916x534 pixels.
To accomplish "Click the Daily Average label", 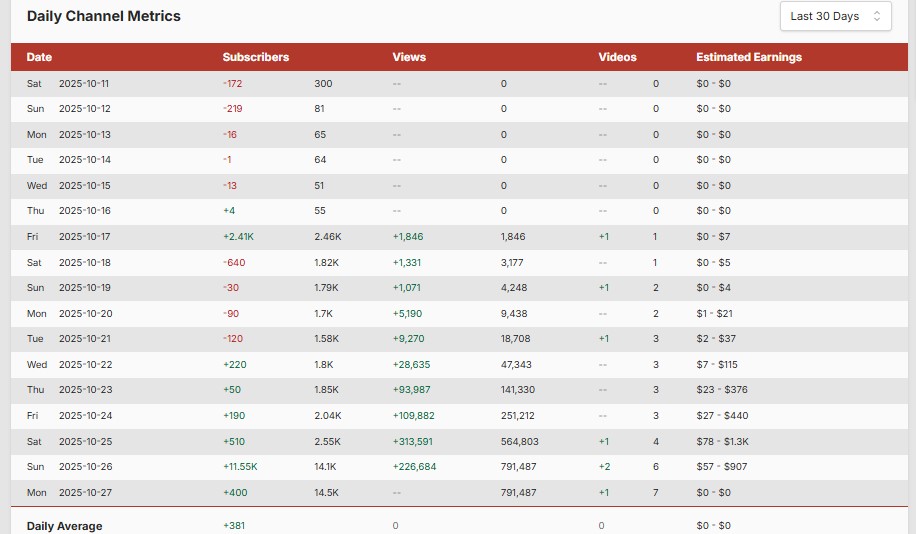I will point(64,526).
